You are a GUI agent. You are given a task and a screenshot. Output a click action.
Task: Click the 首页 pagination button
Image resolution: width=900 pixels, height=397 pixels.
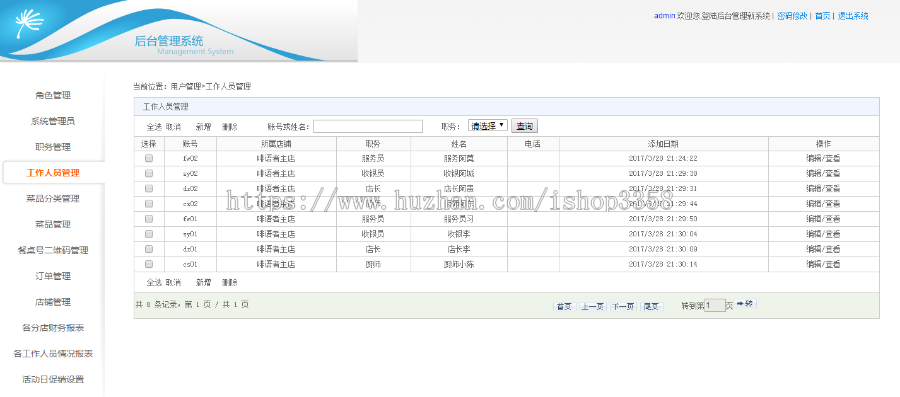(x=564, y=306)
